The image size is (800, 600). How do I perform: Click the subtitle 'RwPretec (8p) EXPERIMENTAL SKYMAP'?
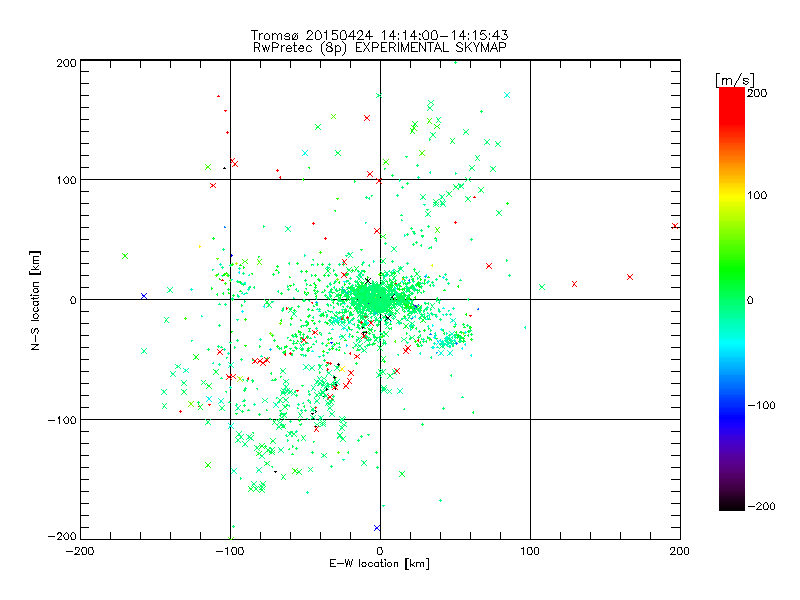tap(380, 48)
